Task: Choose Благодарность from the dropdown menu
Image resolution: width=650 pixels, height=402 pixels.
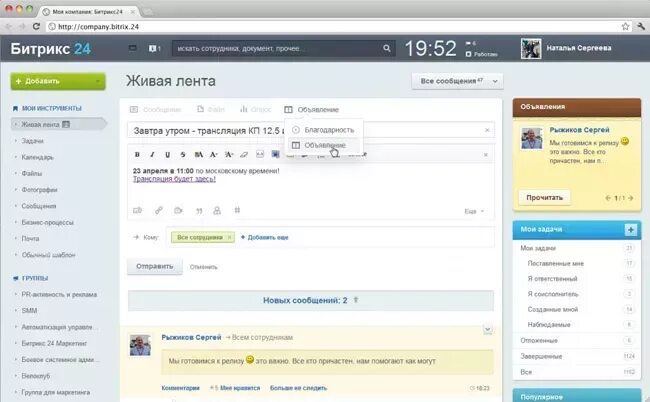Action: click(323, 130)
